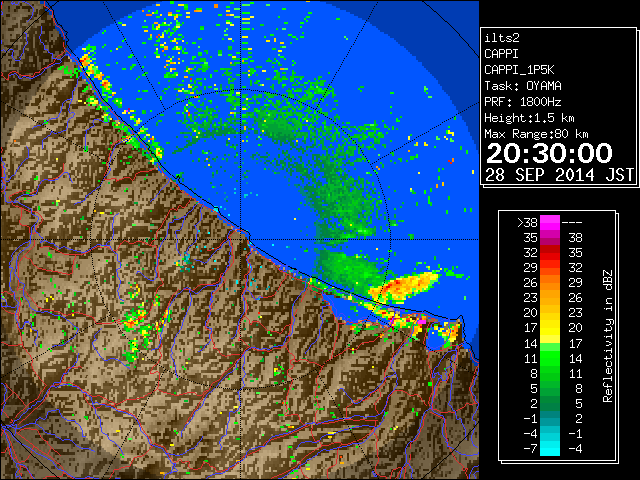Click the 'CAPPI_1P5K' text line
Viewport: 640px width, 480px height.
click(x=519, y=70)
